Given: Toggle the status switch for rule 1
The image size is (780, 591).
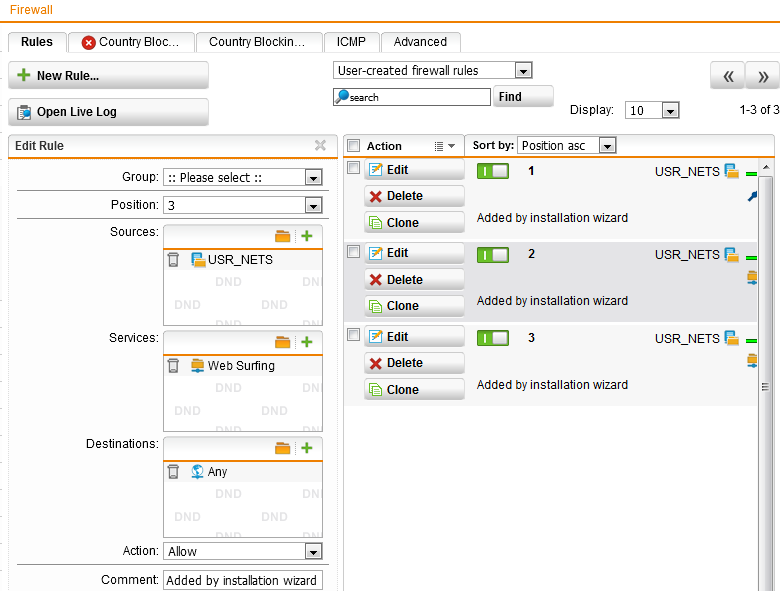Looking at the screenshot, I should tap(493, 171).
